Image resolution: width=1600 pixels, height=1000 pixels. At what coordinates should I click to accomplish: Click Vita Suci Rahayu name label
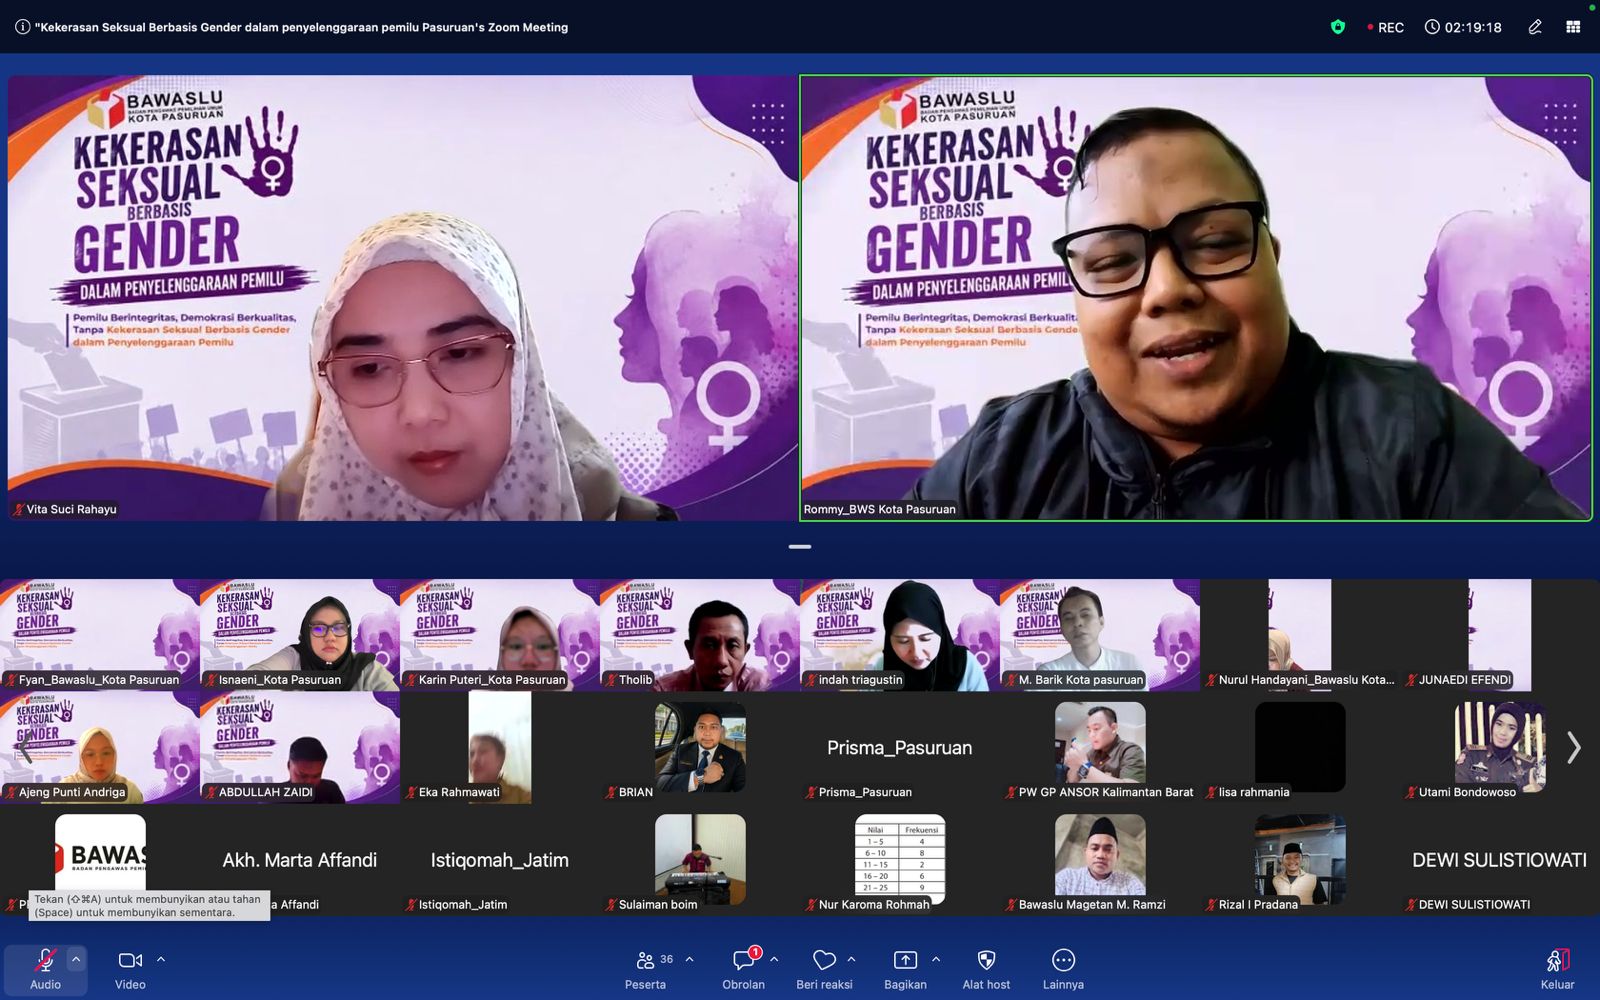(72, 509)
